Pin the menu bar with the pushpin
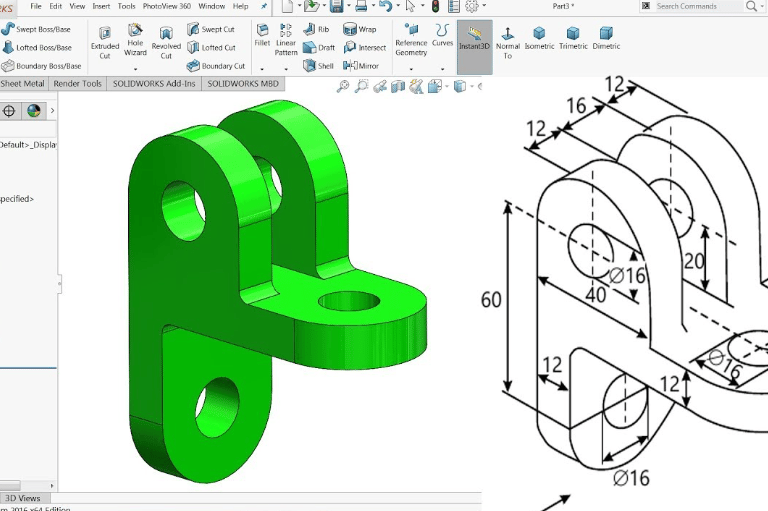Viewport: 768px width, 511px height. 264,6
